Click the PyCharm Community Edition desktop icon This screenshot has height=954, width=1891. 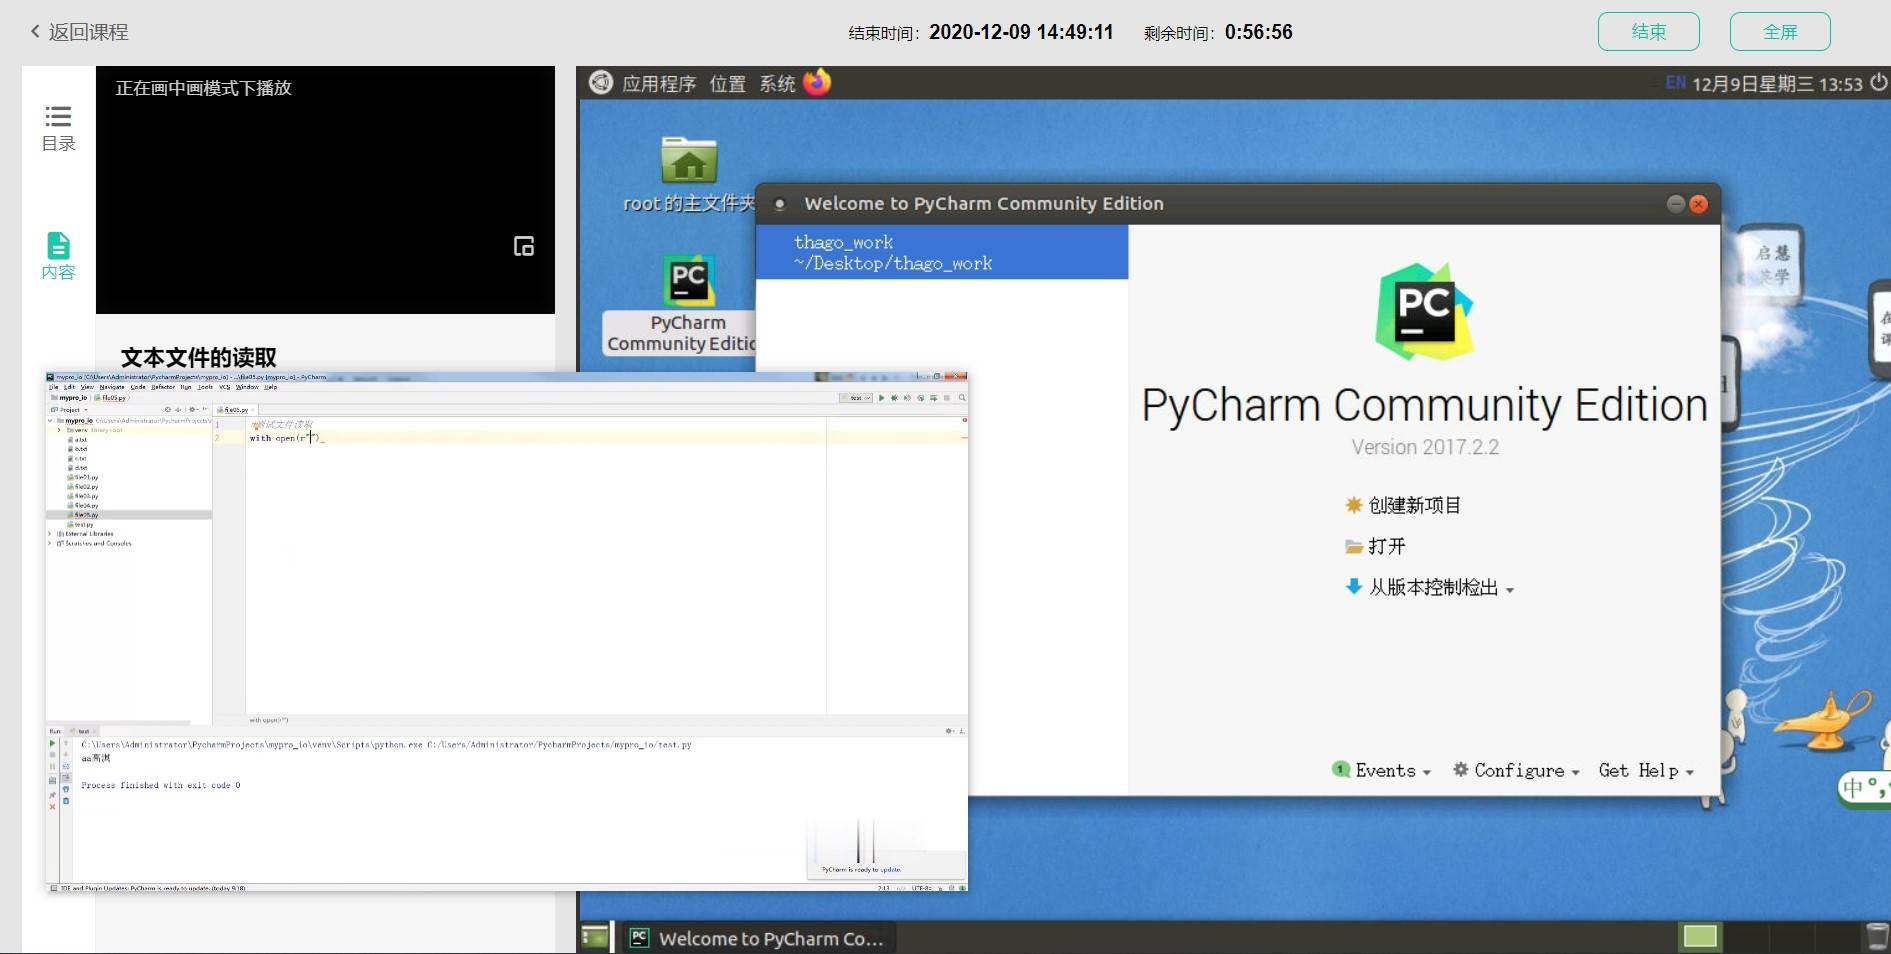(x=687, y=304)
